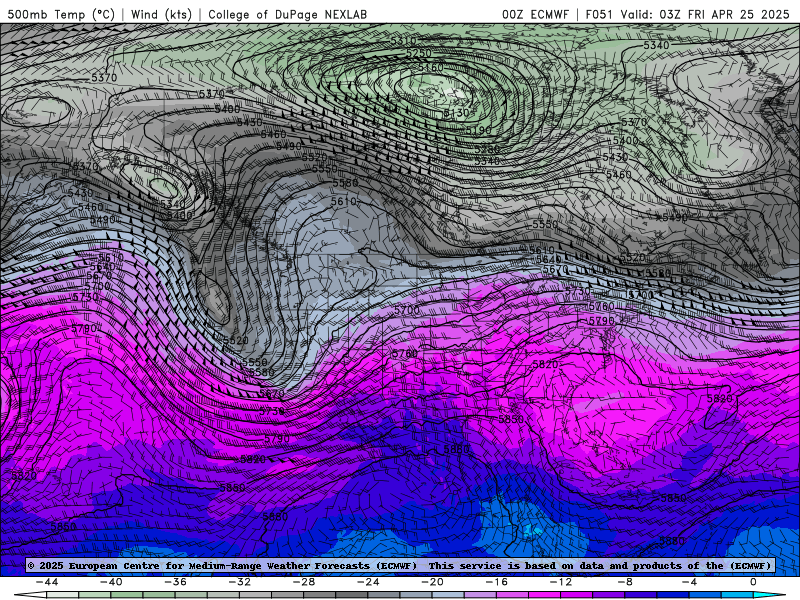Image resolution: width=800 pixels, height=600 pixels.
Task: Click the 5280 height contour label
Action: (x=487, y=149)
